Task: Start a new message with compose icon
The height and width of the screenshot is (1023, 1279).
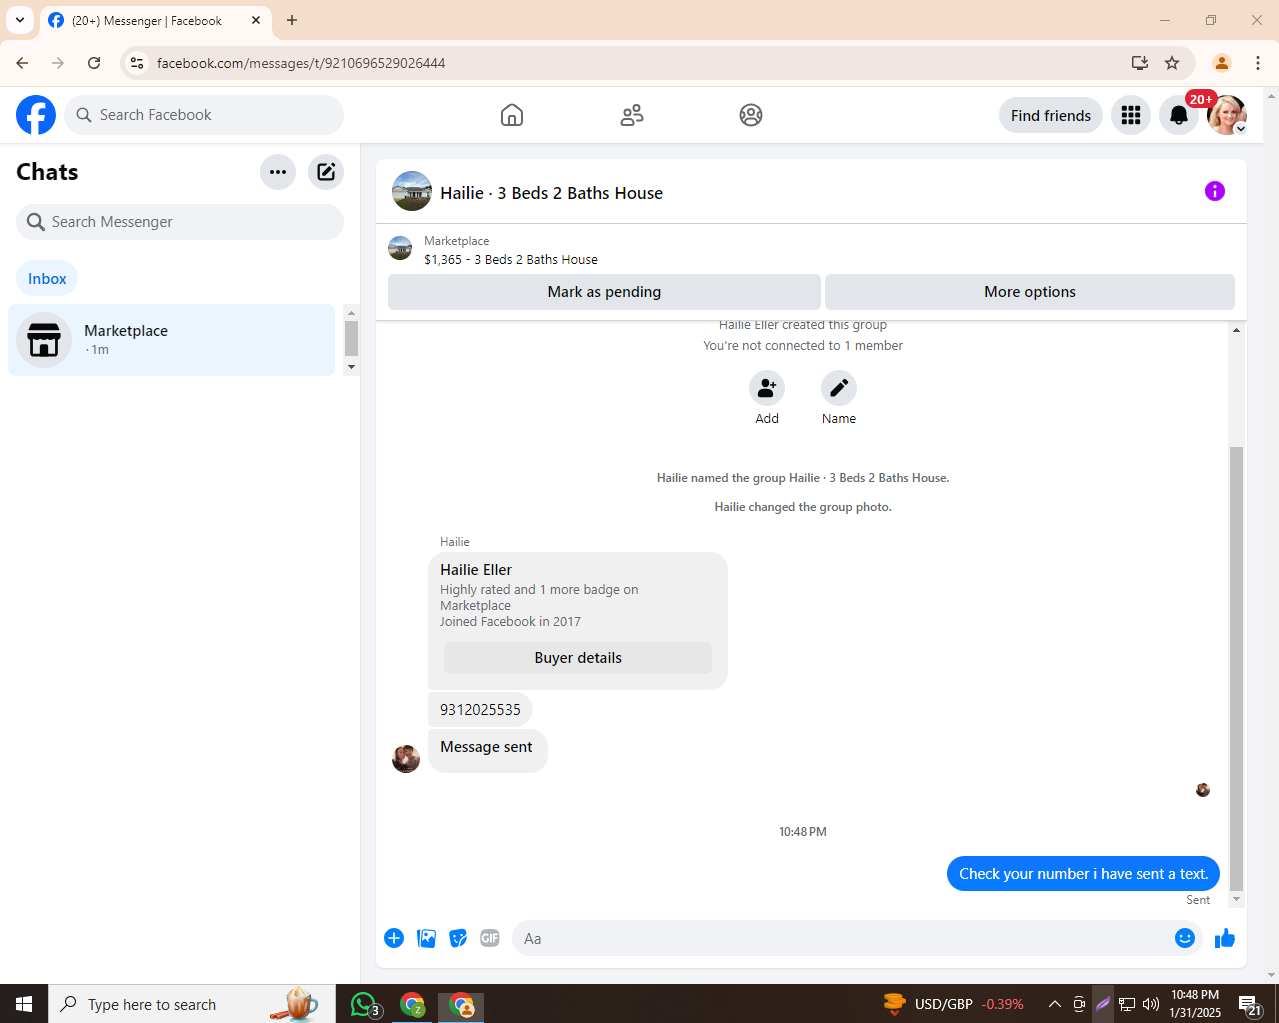Action: (x=326, y=172)
